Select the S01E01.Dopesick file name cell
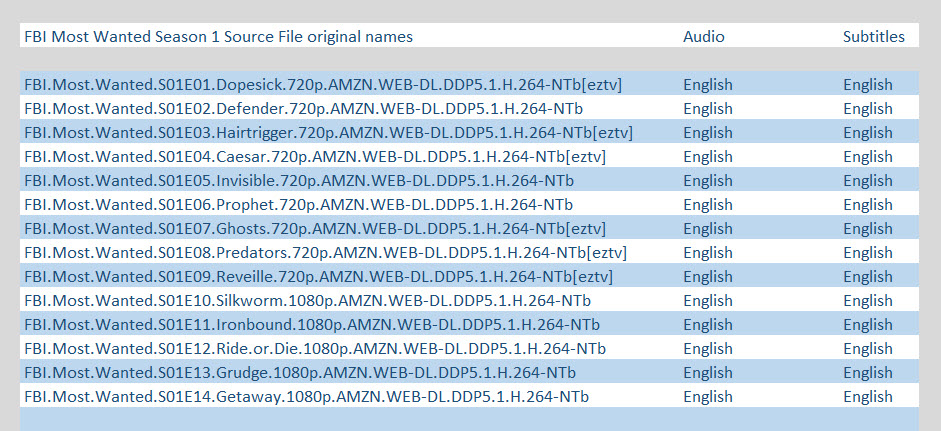Image resolution: width=941 pixels, height=431 pixels. [x=323, y=85]
